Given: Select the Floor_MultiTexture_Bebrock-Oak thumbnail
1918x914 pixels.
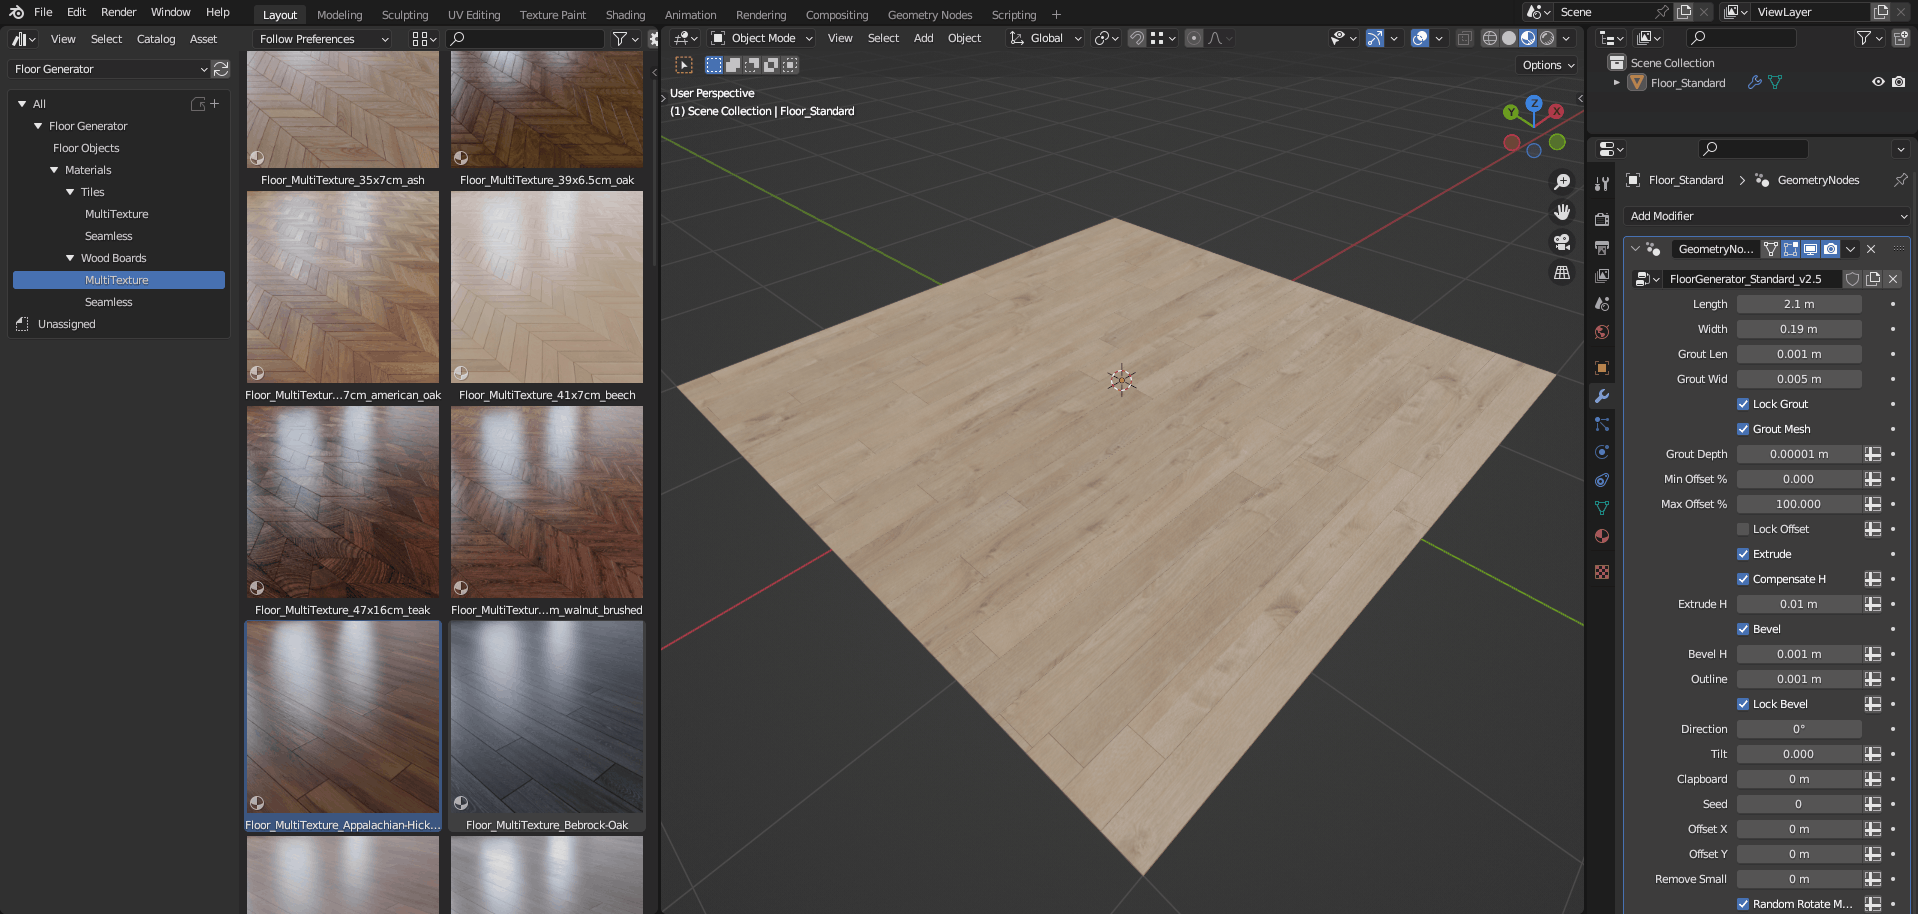Looking at the screenshot, I should tap(547, 720).
